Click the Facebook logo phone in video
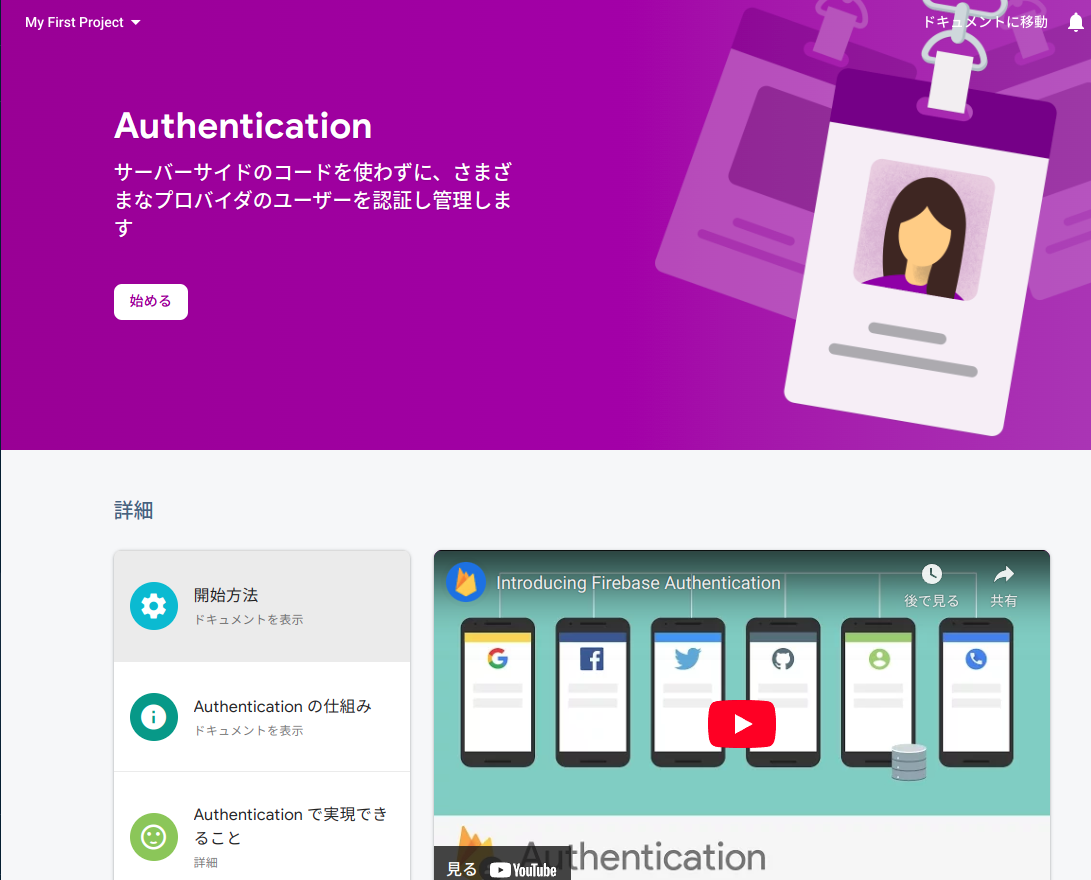 pyautogui.click(x=593, y=692)
